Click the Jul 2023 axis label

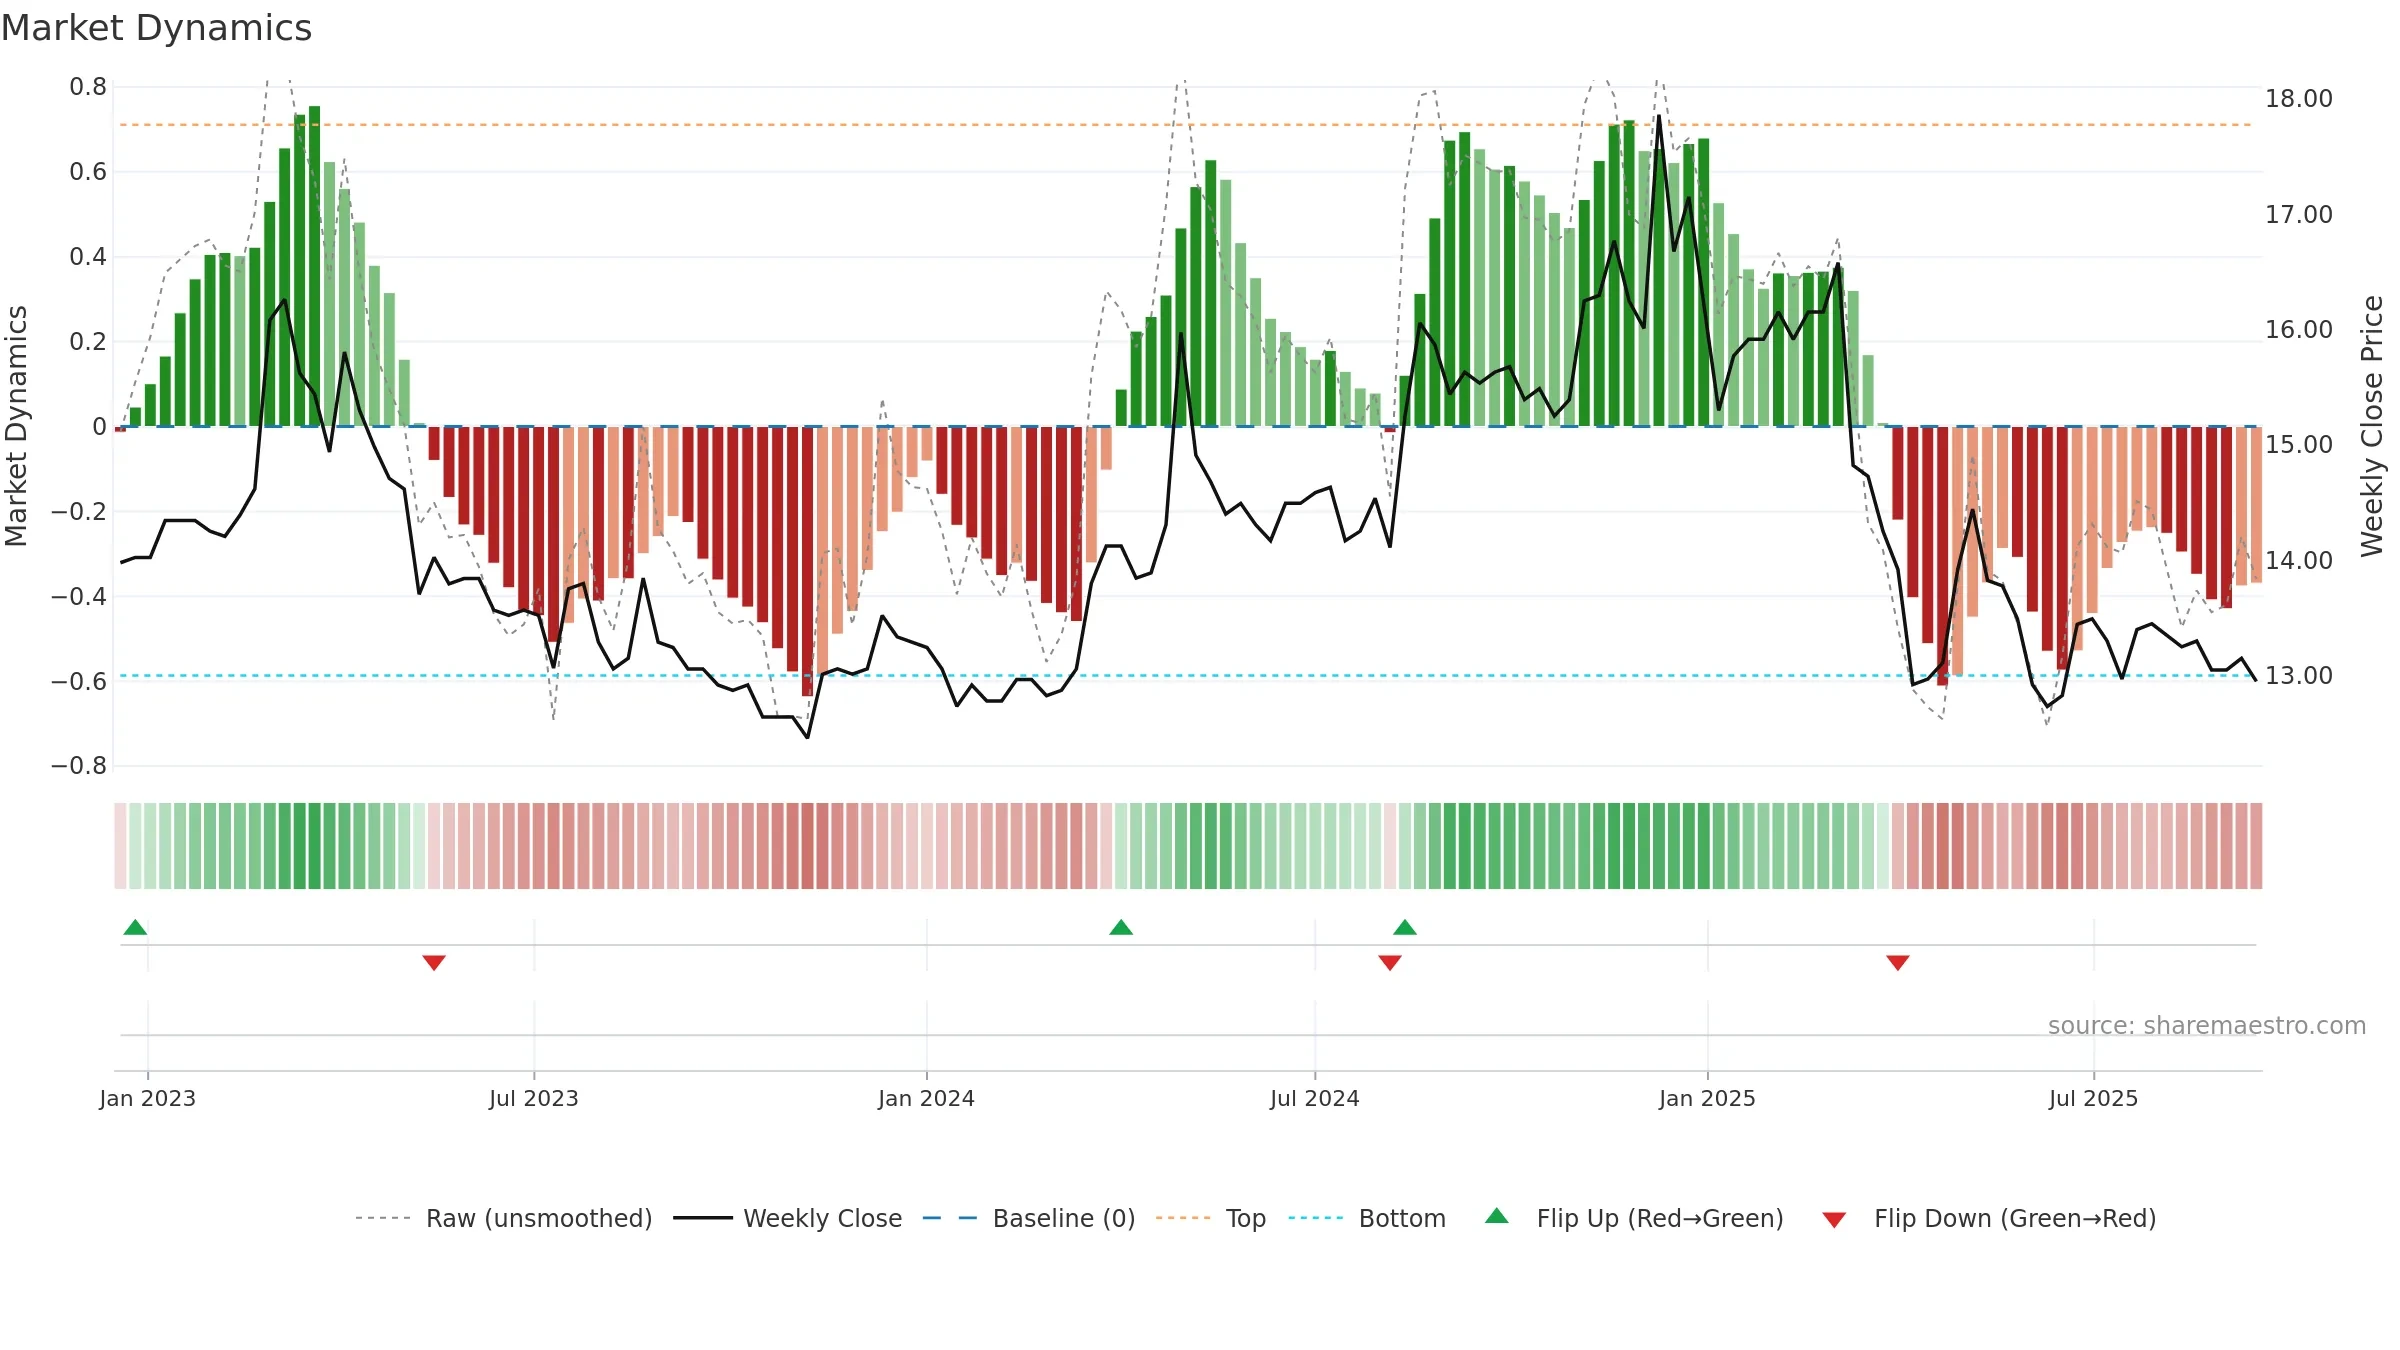(x=534, y=1098)
